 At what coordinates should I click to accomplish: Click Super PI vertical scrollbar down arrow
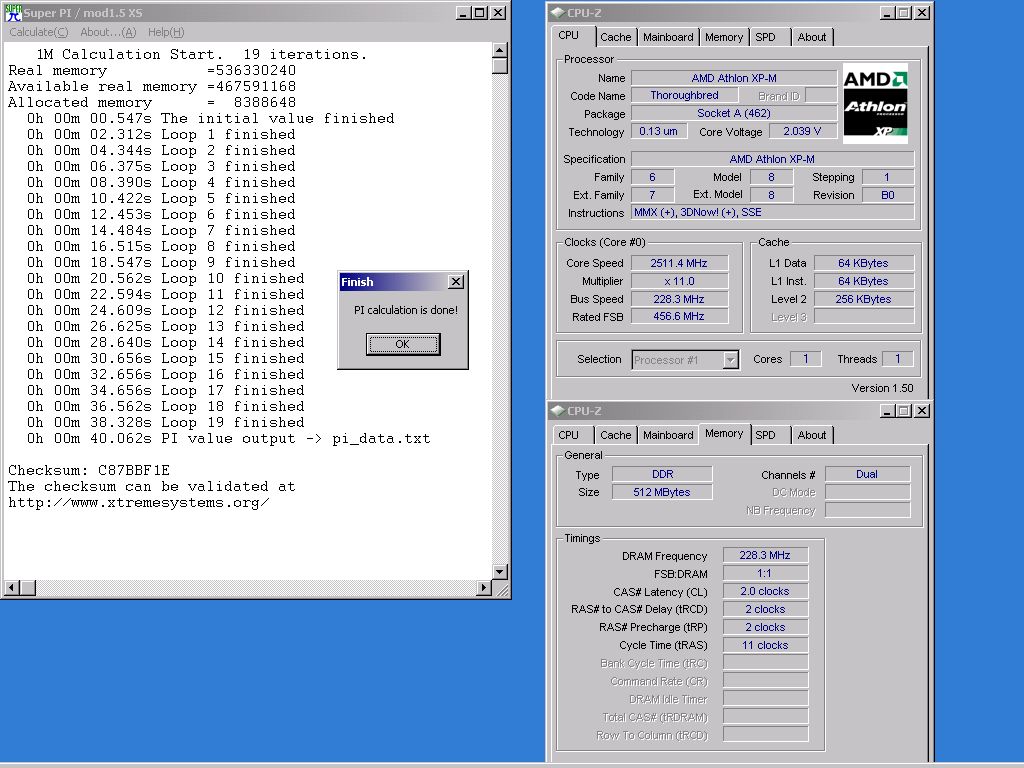click(500, 572)
